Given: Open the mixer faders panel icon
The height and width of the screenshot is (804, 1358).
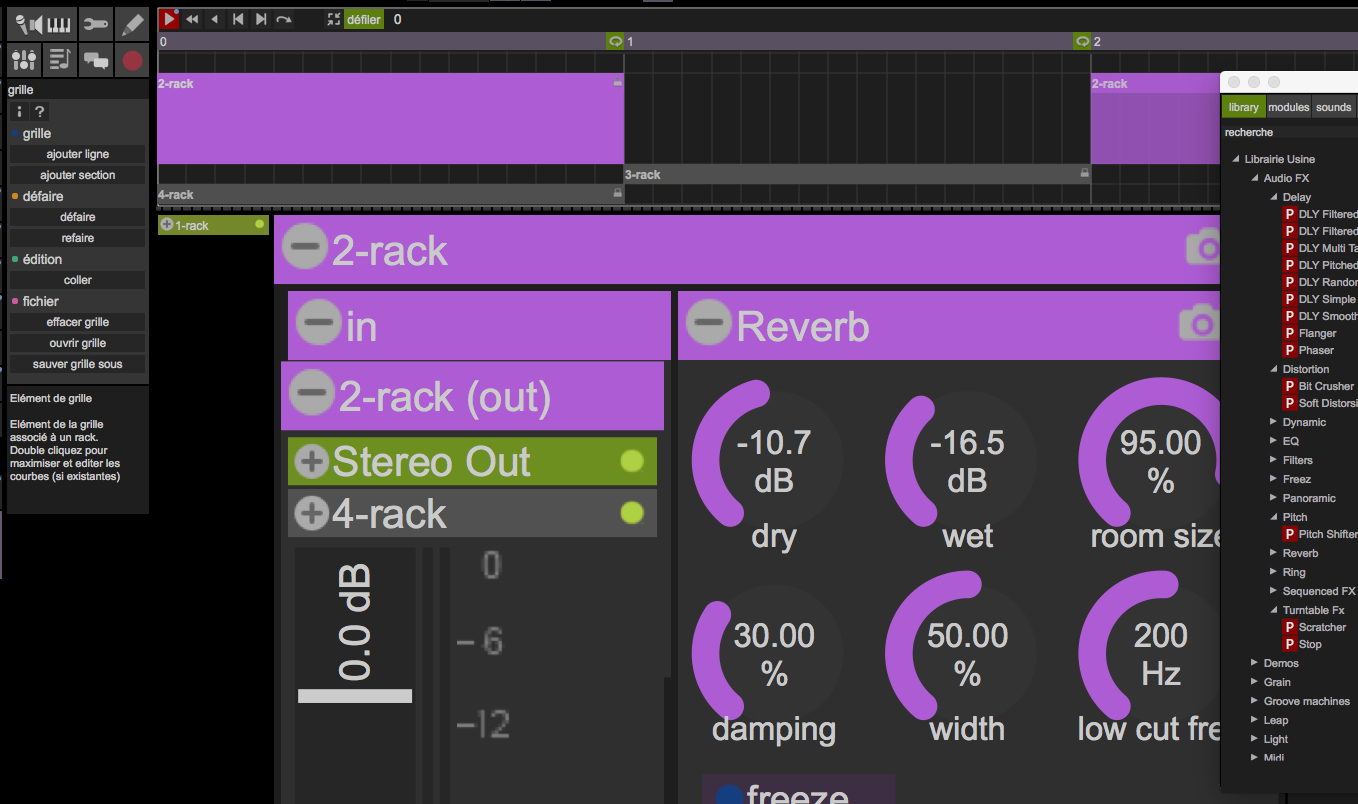Looking at the screenshot, I should (x=23, y=60).
